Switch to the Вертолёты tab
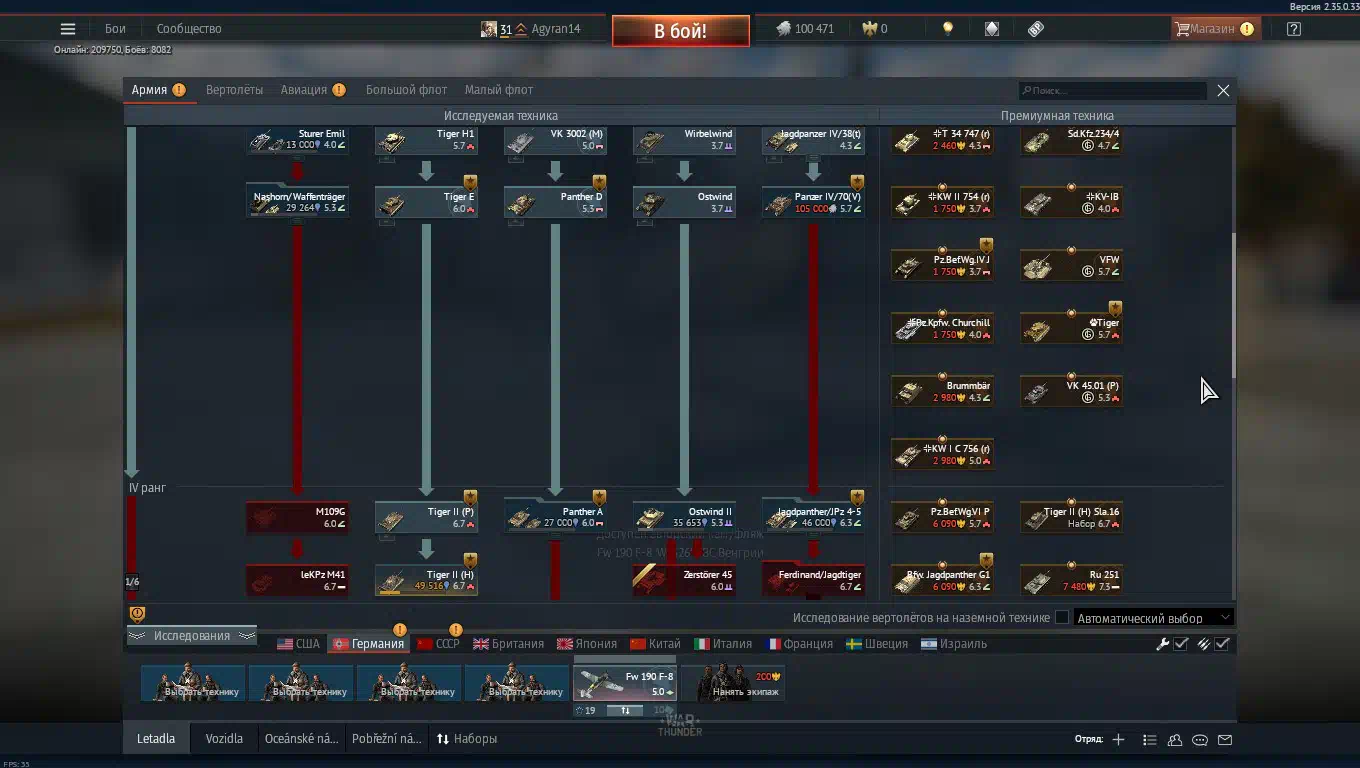The width and height of the screenshot is (1360, 768). pyautogui.click(x=235, y=90)
